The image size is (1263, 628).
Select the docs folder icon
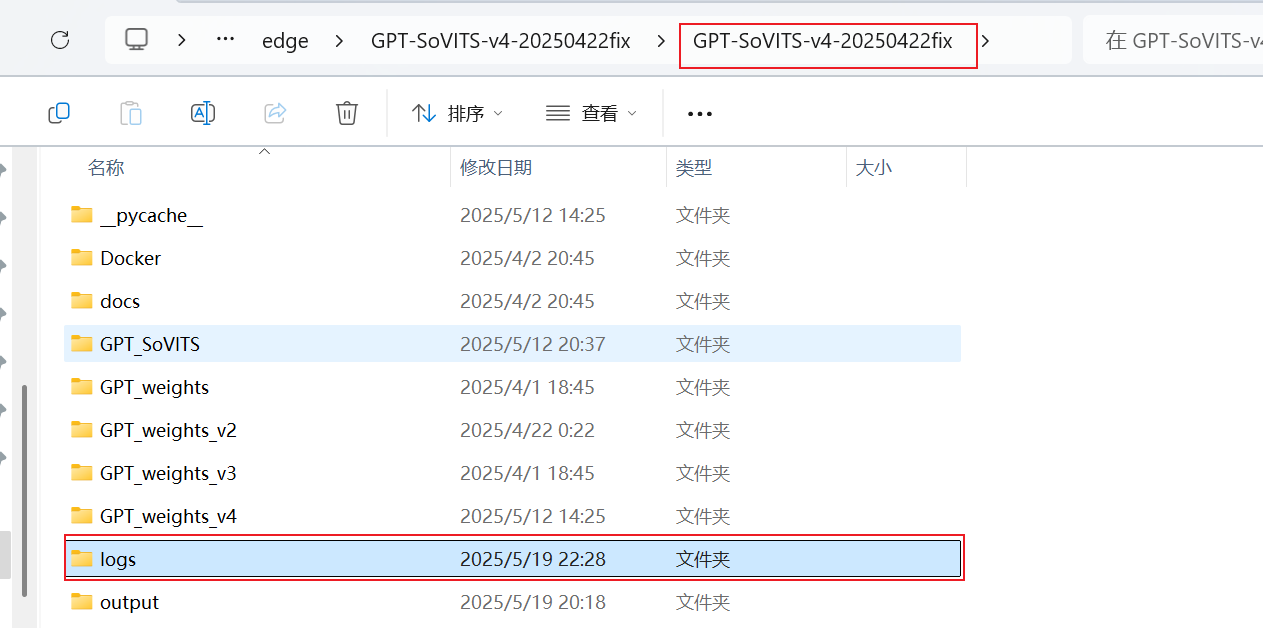[82, 300]
